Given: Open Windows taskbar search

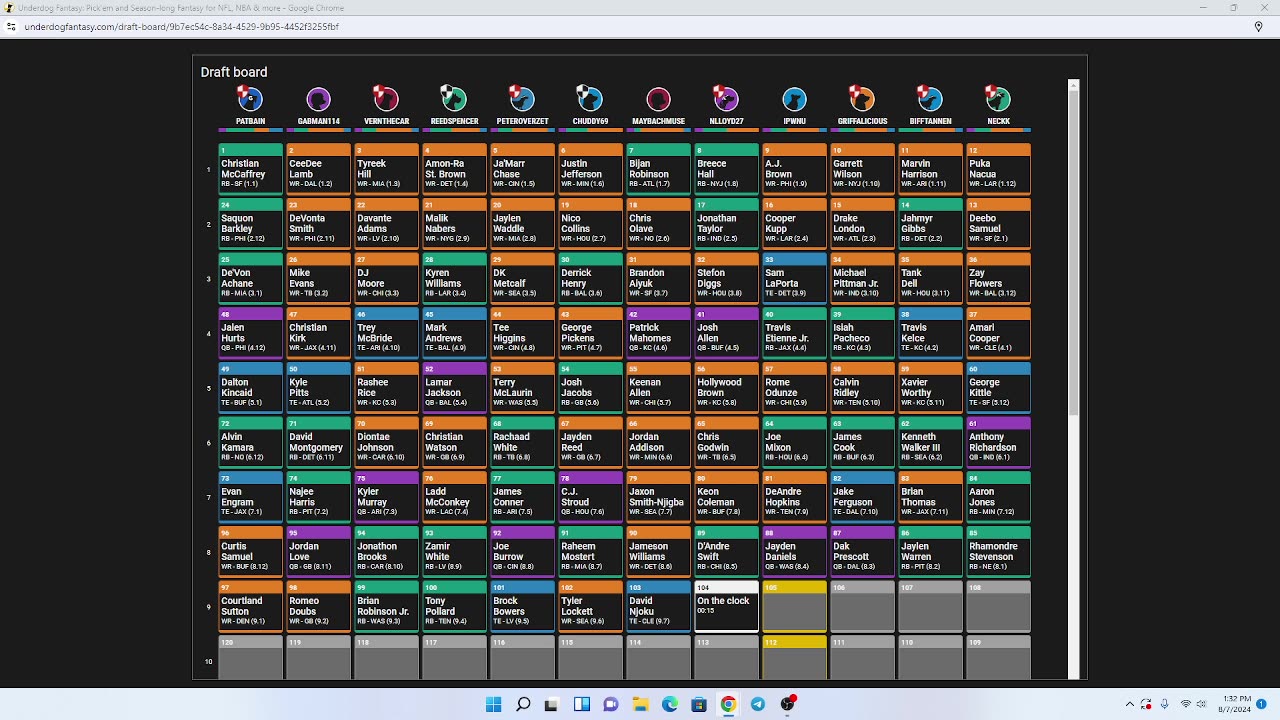Looking at the screenshot, I should click(523, 704).
